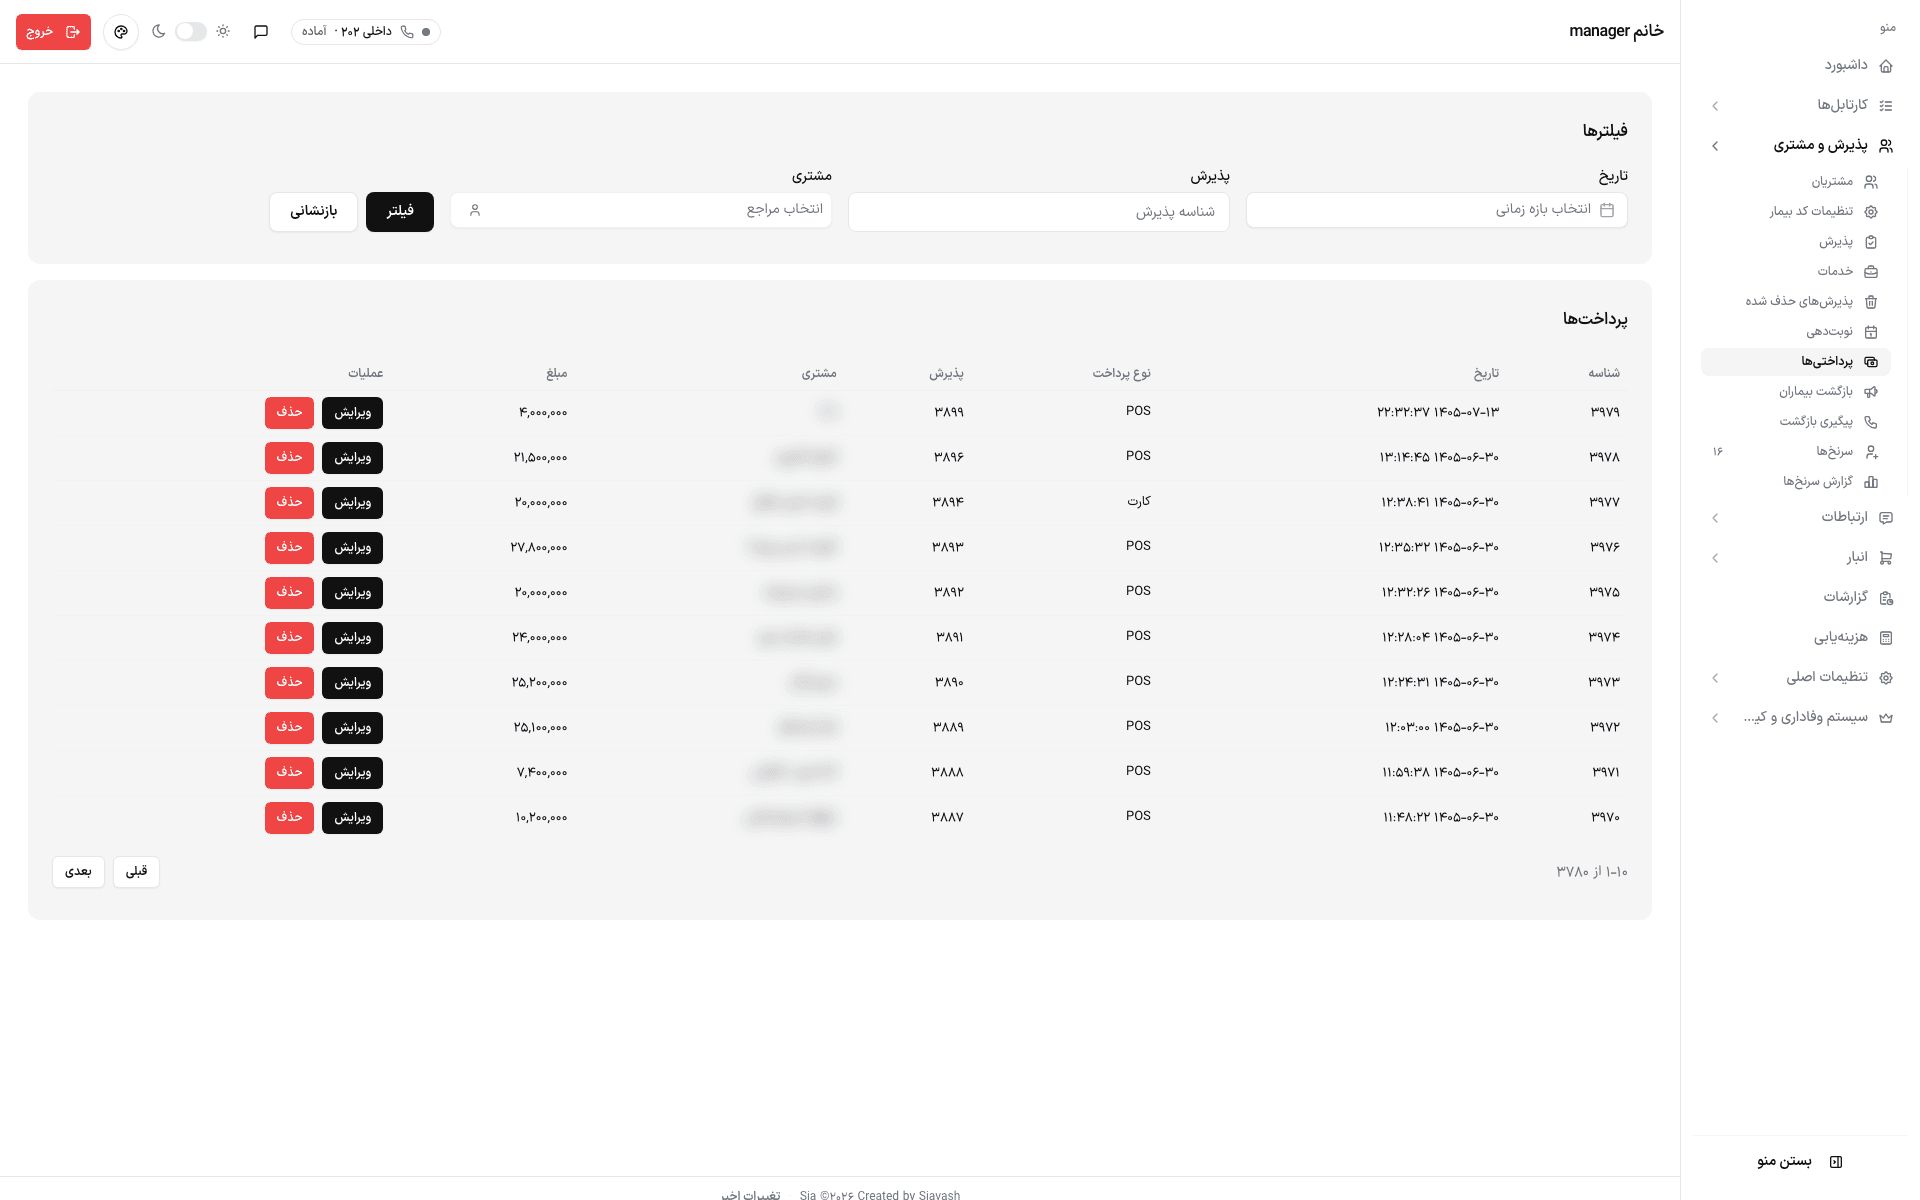Open the پذیرش menu item
Viewport: 1920px width, 1200px height.
1796,242
